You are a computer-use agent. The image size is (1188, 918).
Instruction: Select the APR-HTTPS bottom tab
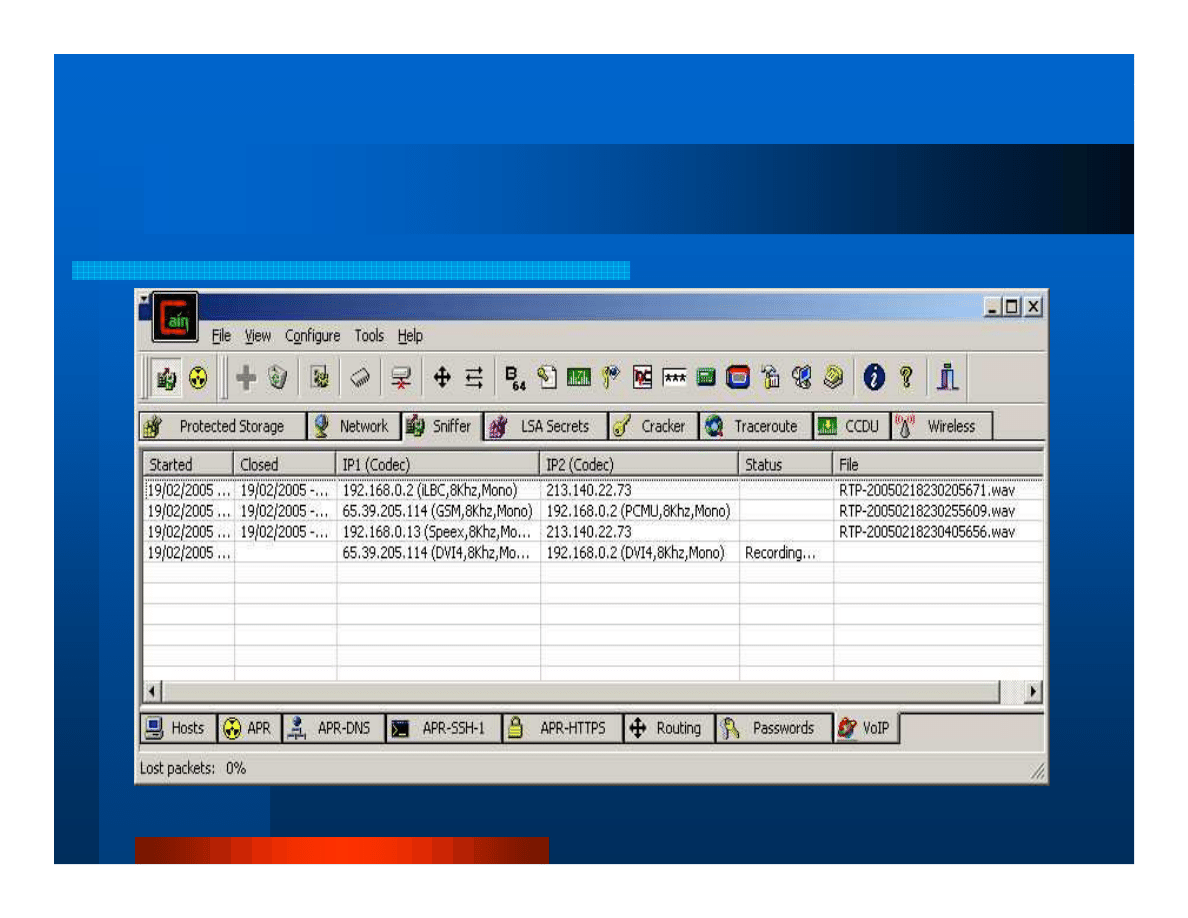(x=561, y=729)
